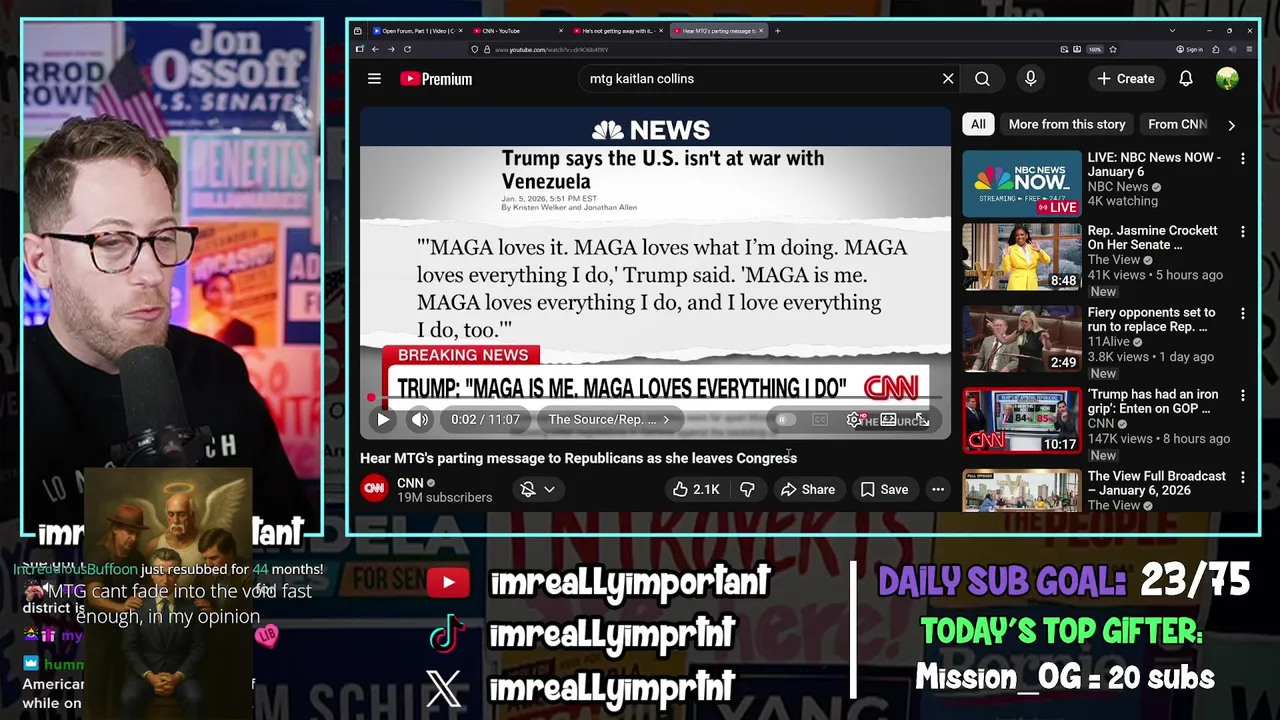
Task: Select the 'More from this story' chip
Action: (1067, 124)
